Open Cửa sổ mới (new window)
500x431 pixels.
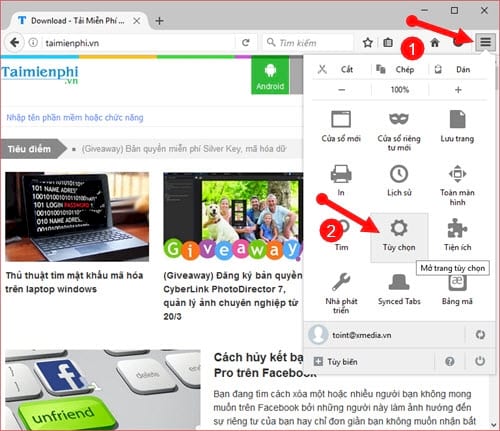341,126
